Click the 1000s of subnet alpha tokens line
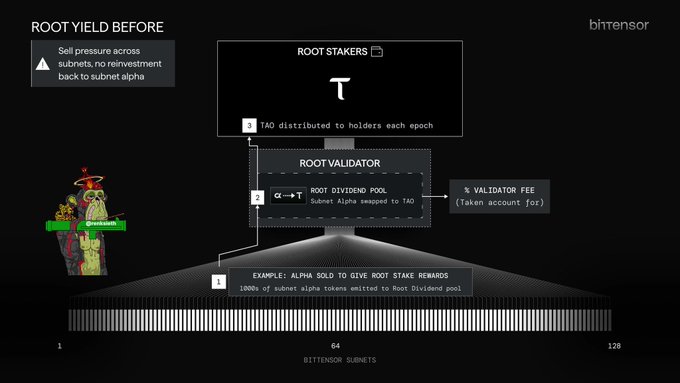The image size is (680, 383). [350, 288]
